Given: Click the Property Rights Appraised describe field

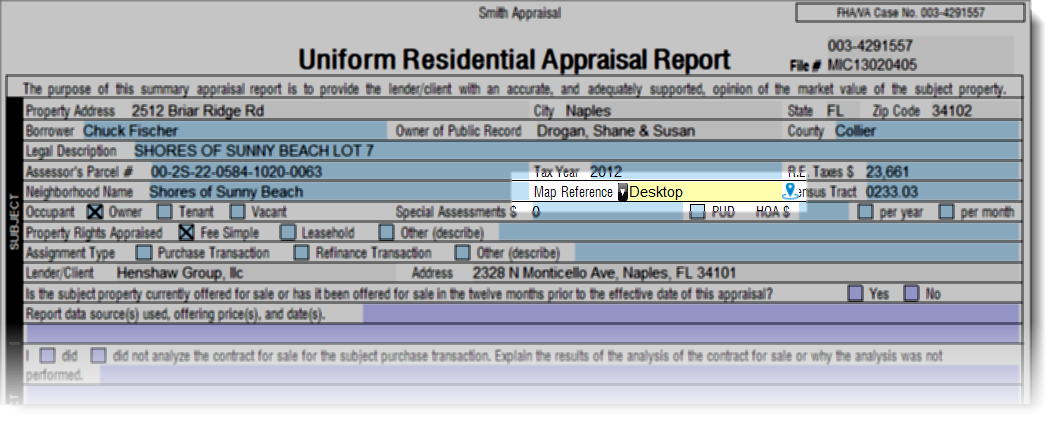Looking at the screenshot, I should pyautogui.click(x=760, y=233).
